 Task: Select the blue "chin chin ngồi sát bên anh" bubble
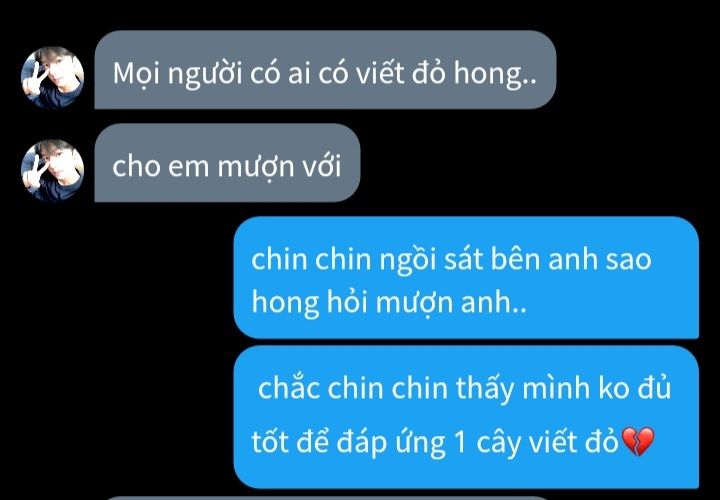coord(466,277)
